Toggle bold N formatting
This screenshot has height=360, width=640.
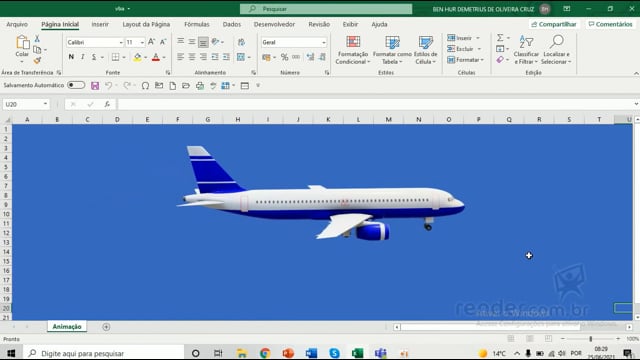(x=71, y=57)
